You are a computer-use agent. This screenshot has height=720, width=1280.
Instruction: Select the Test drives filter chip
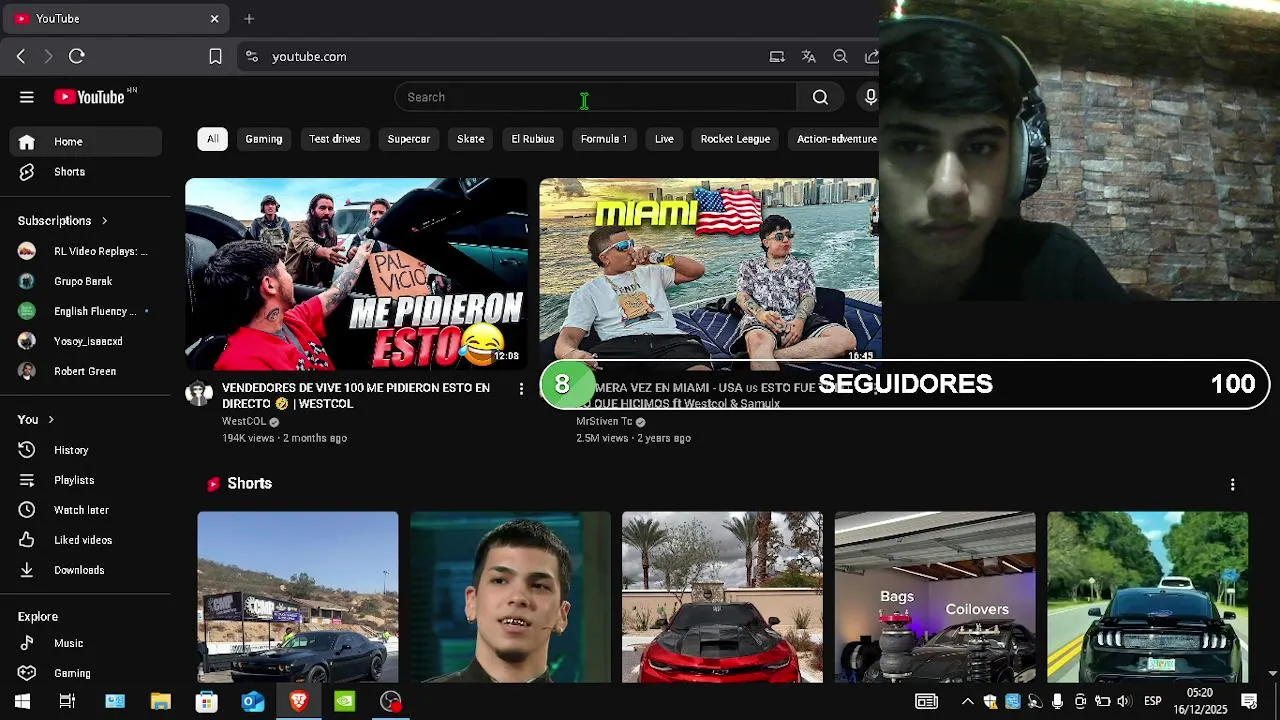[x=335, y=139]
